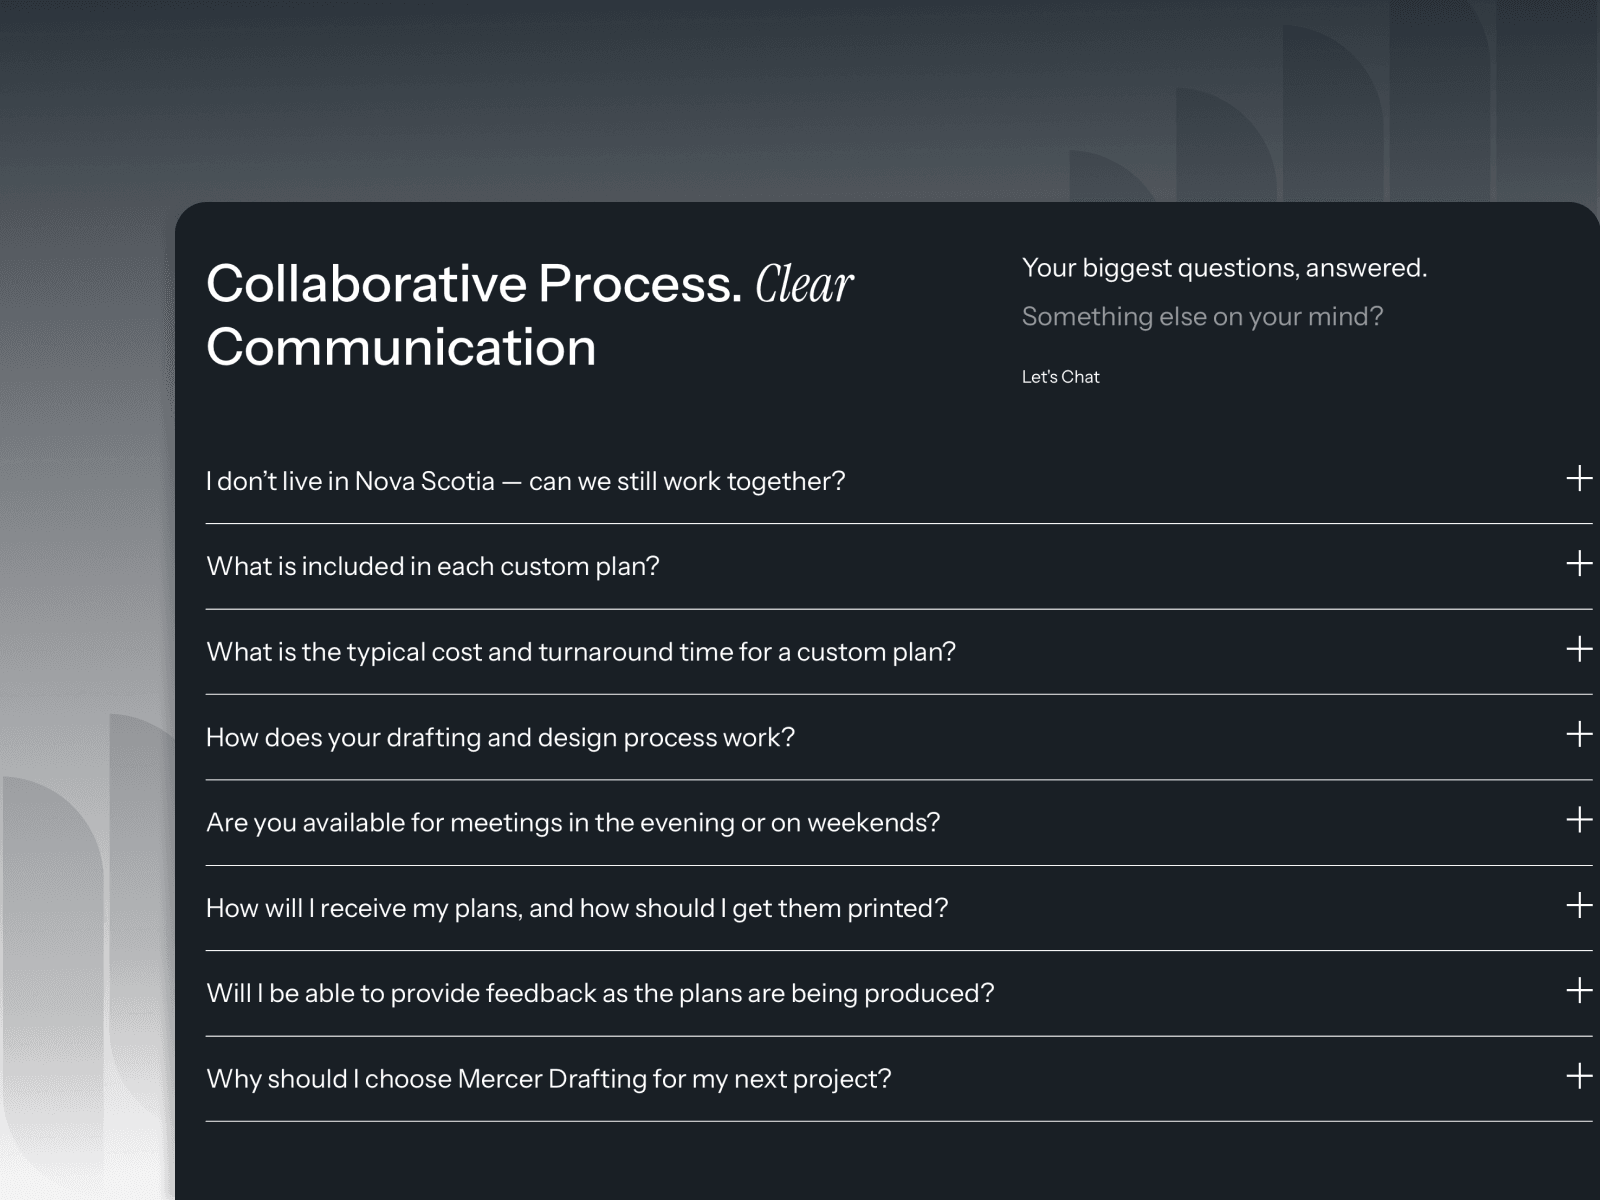Click plus icon beside Nova Scotia question
Viewport: 1600px width, 1200px height.
(x=1579, y=479)
